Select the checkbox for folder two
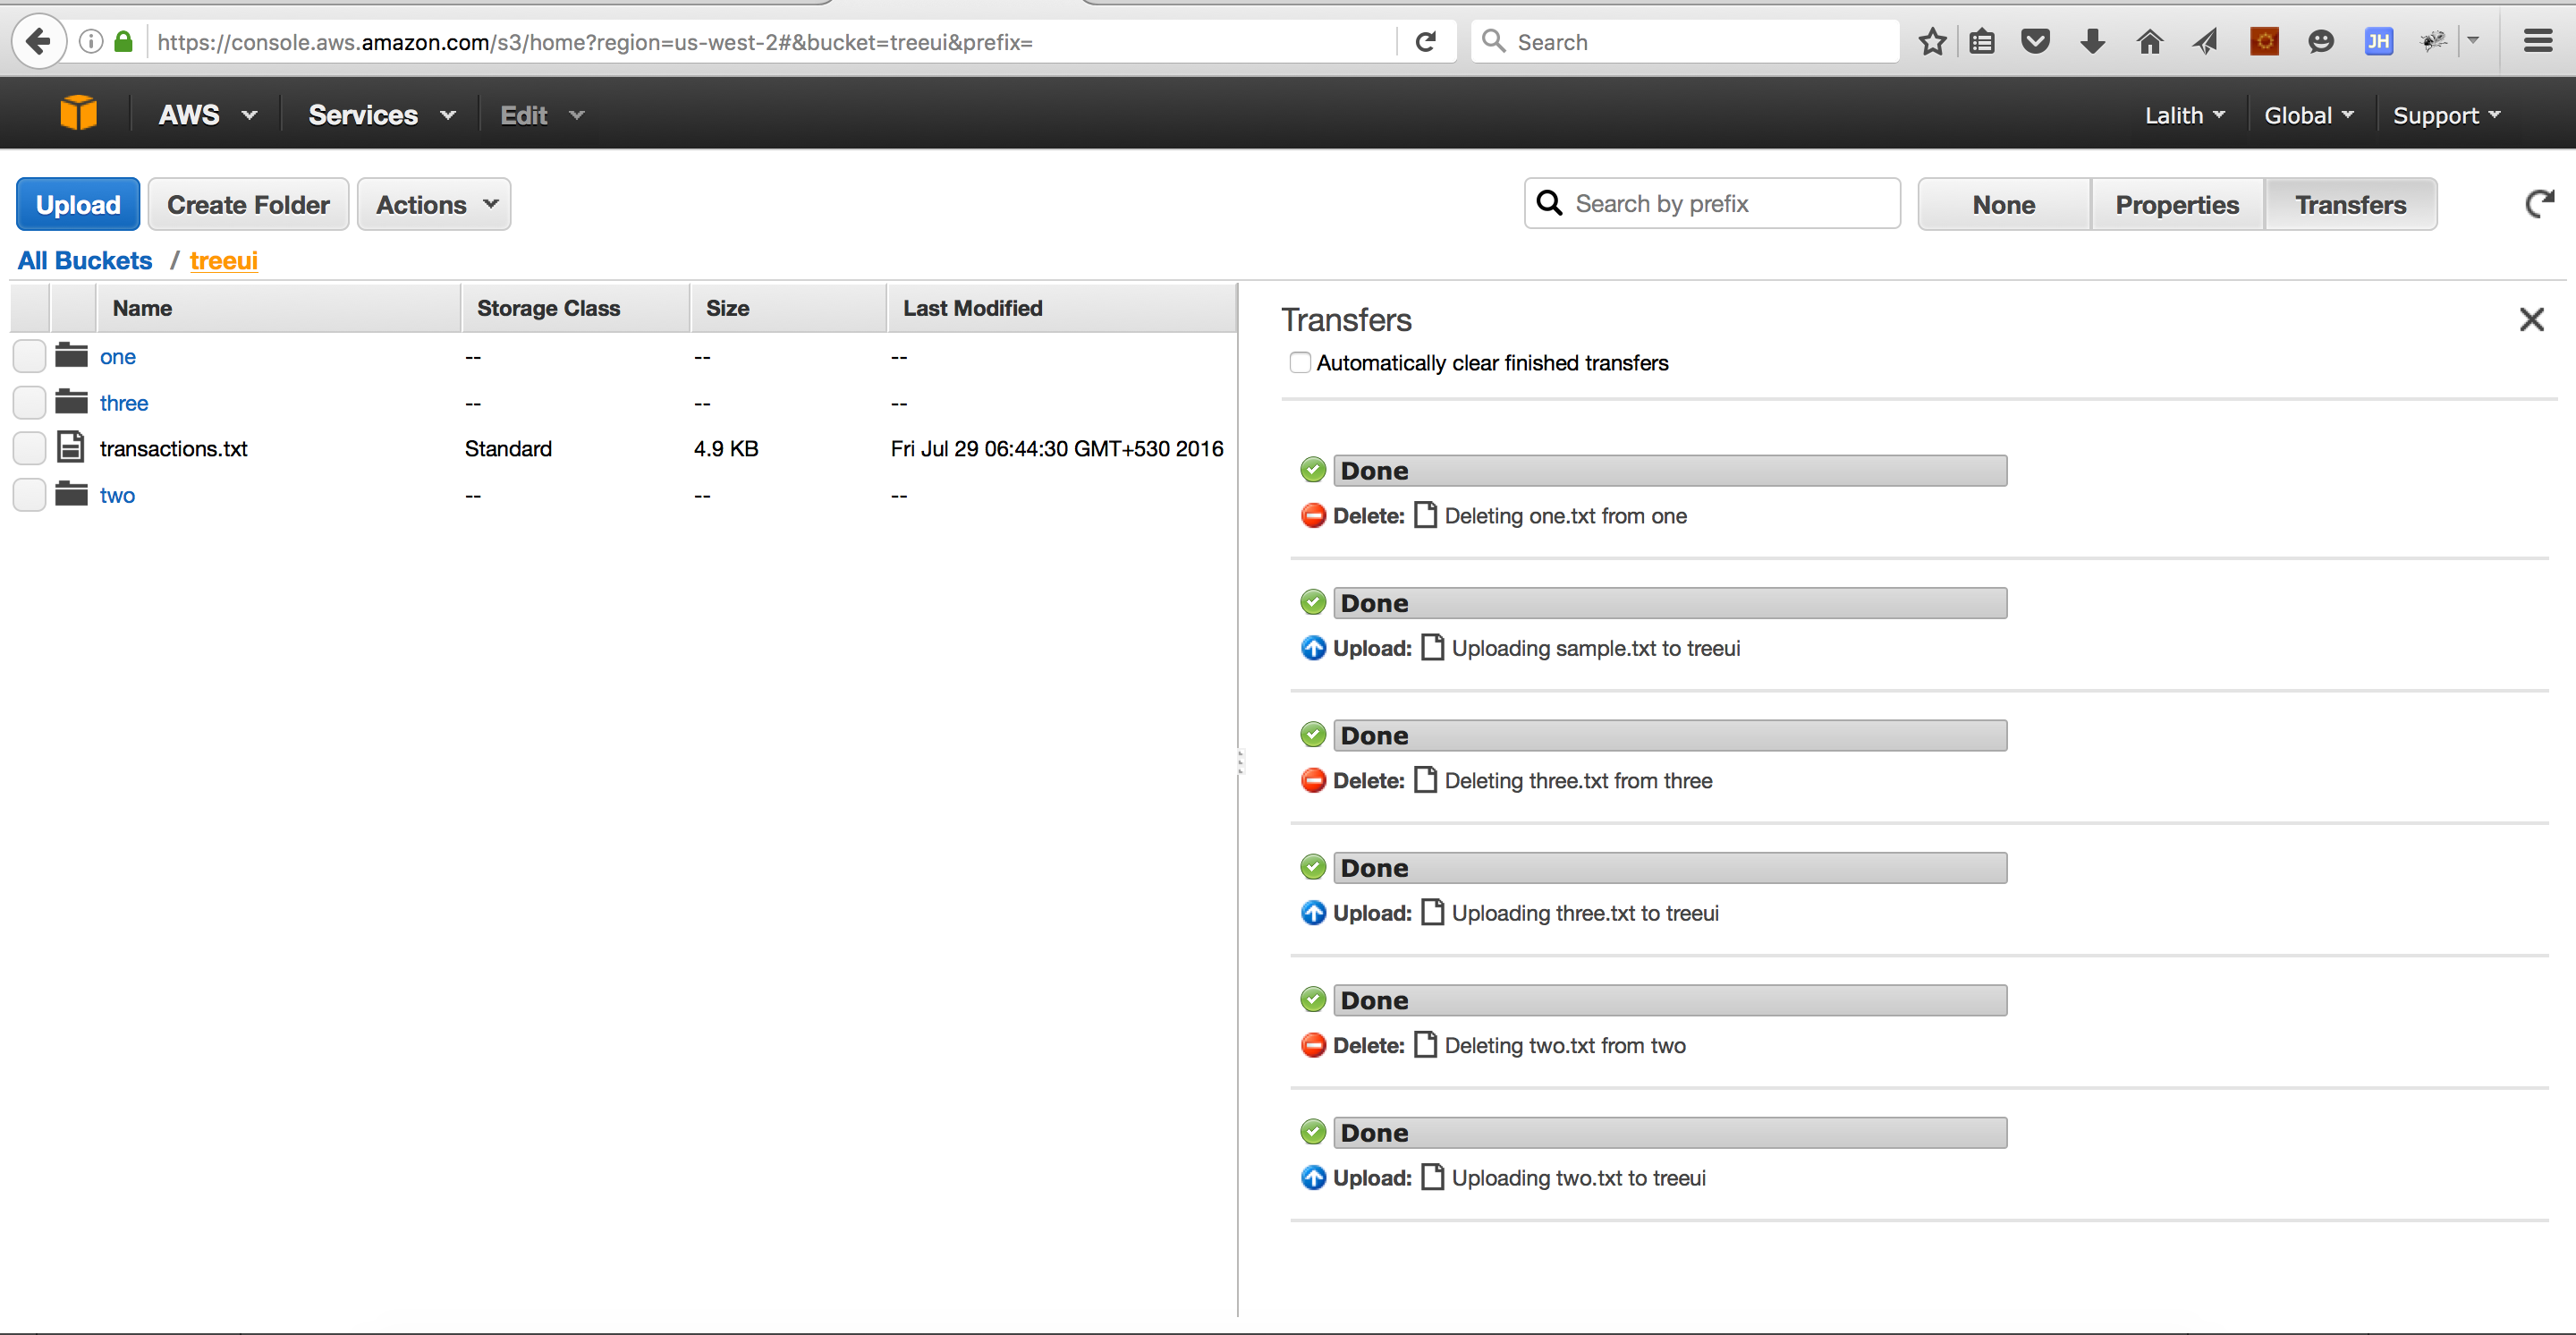Viewport: 2576px width, 1335px height. tap(29, 495)
